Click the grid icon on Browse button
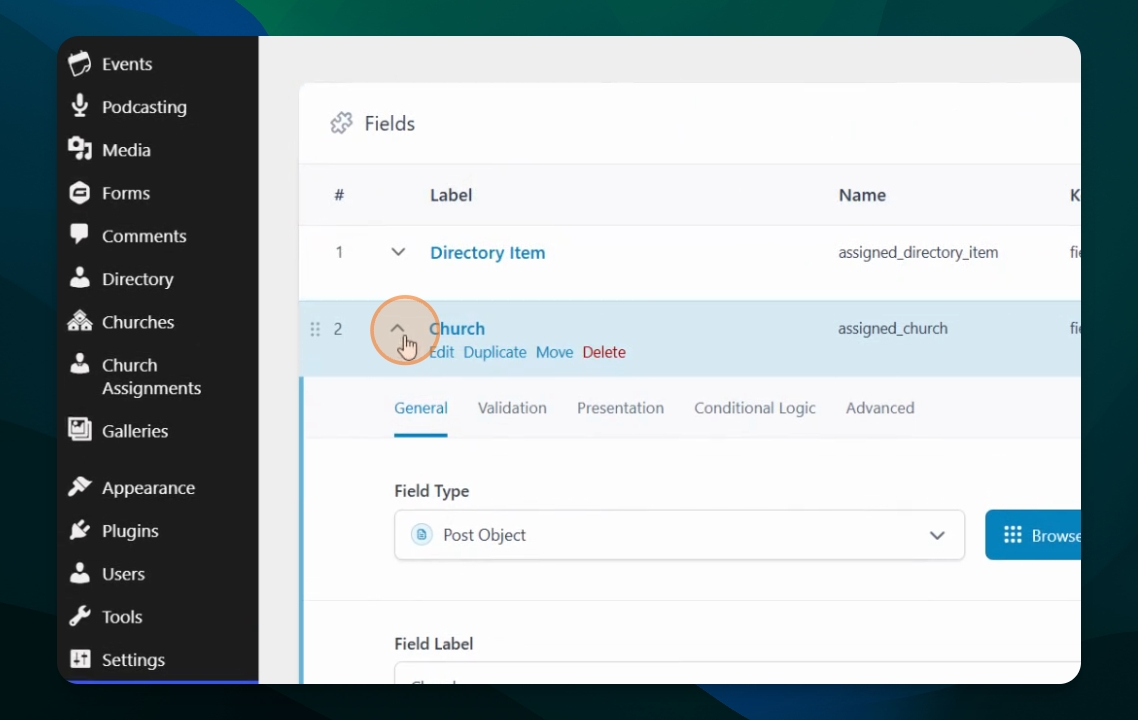This screenshot has height=720, width=1138. click(x=1012, y=535)
